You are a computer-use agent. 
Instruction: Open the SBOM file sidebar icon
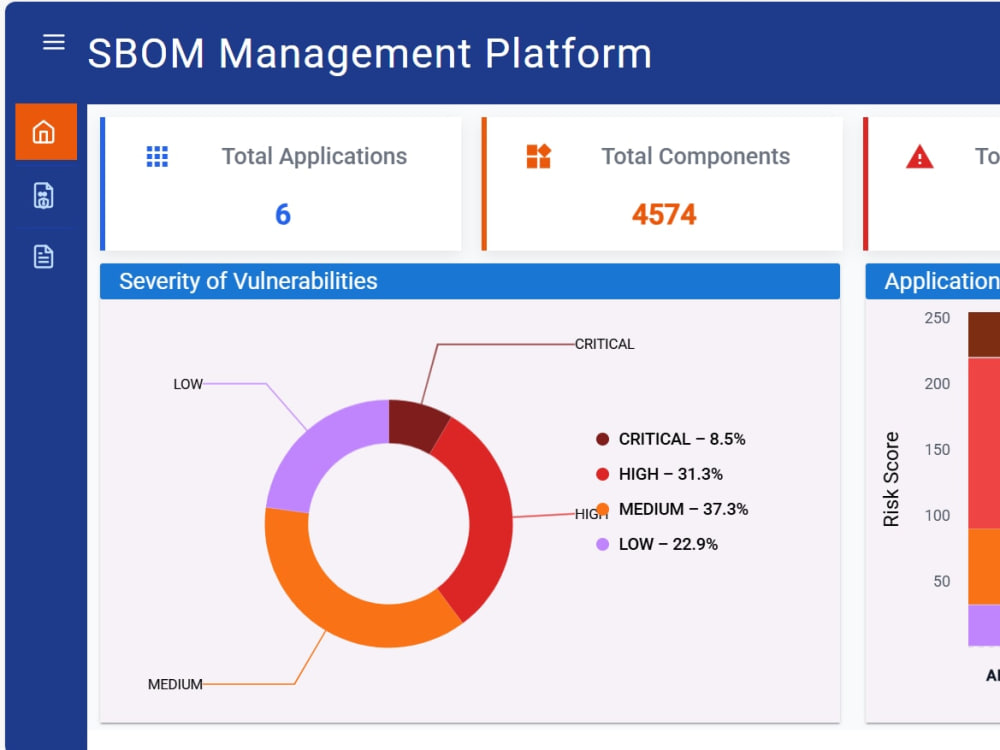coord(43,195)
